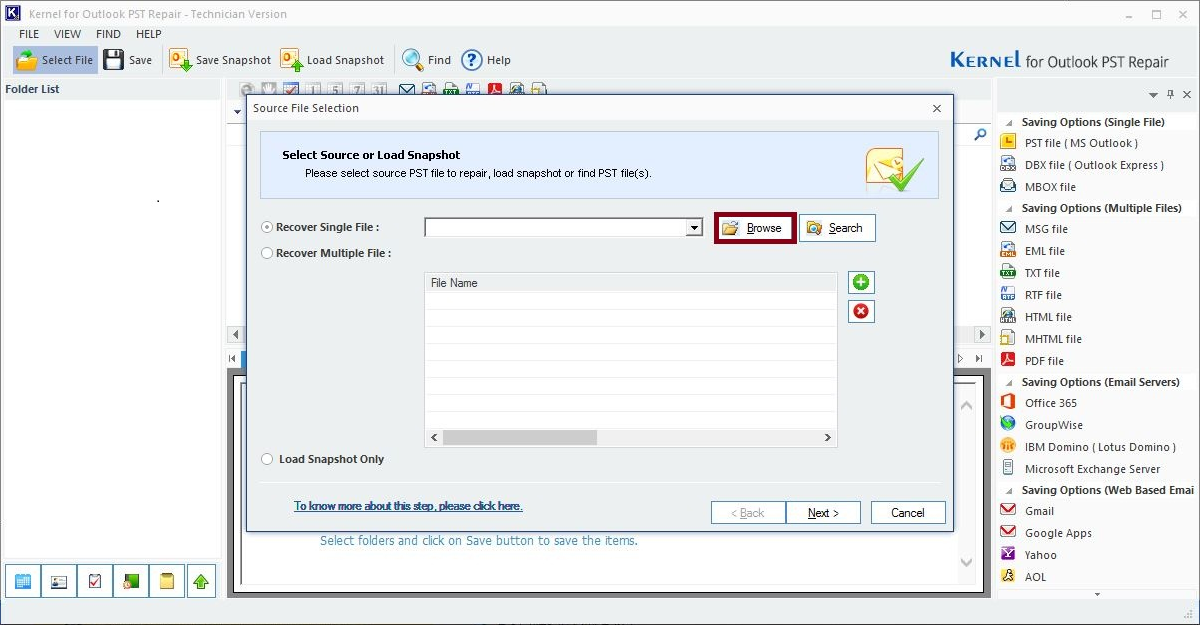Screen dimensions: 1200x625
Task: Open the VIEW menu
Action: click(68, 34)
